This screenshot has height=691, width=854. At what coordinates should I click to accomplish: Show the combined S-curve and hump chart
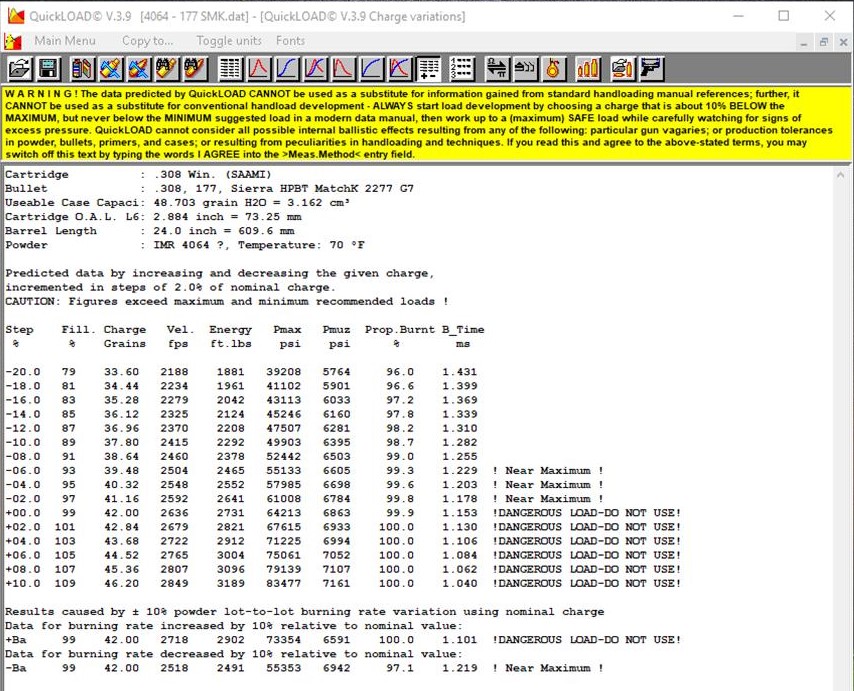point(315,69)
